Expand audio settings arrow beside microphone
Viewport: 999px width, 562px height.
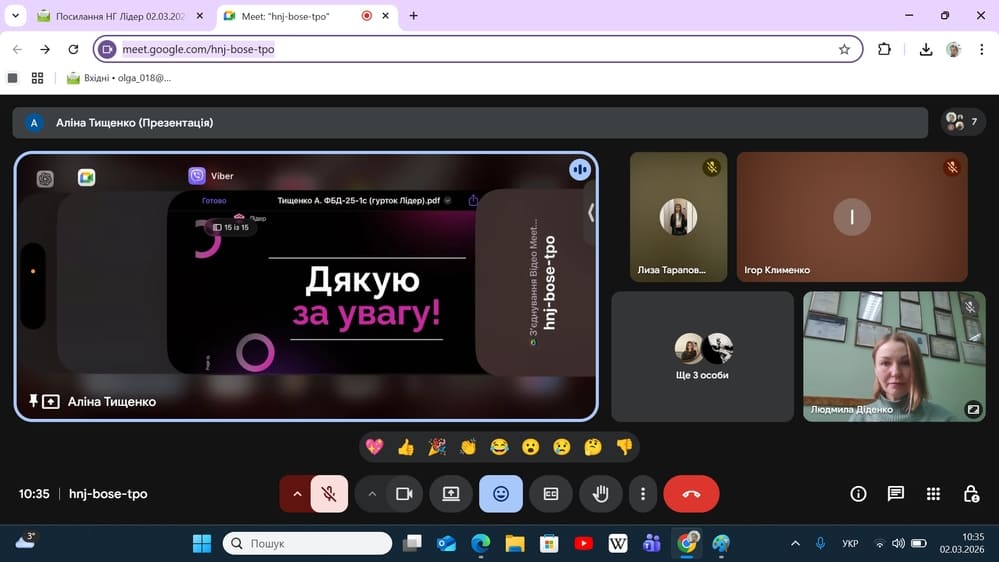pos(296,494)
